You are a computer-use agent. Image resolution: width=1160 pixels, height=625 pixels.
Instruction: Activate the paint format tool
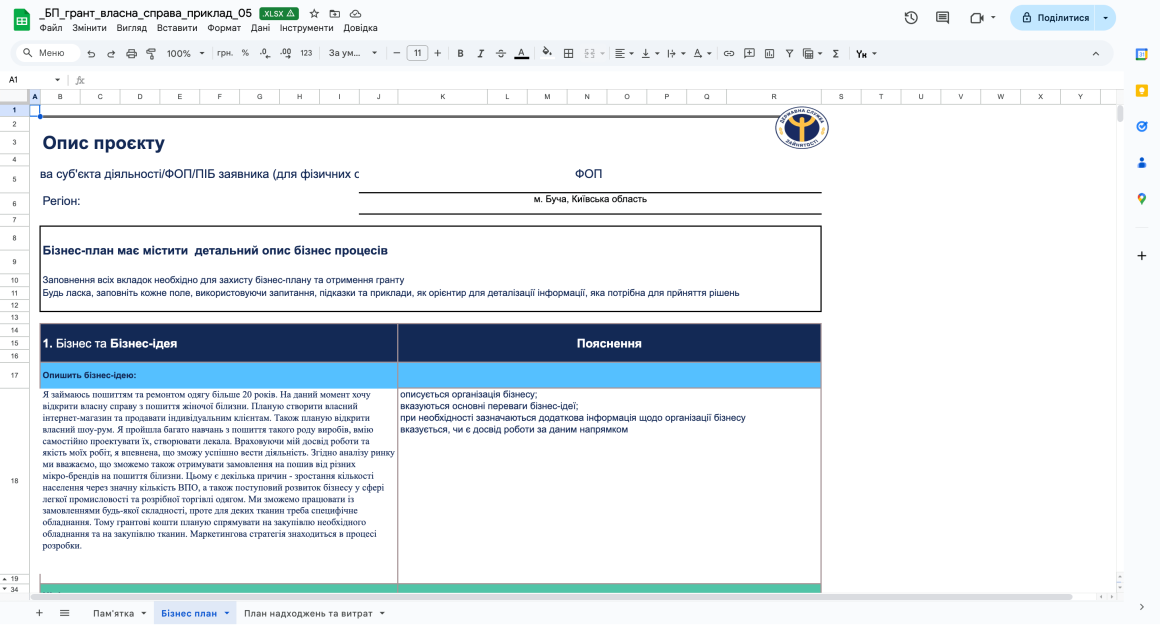click(x=151, y=53)
